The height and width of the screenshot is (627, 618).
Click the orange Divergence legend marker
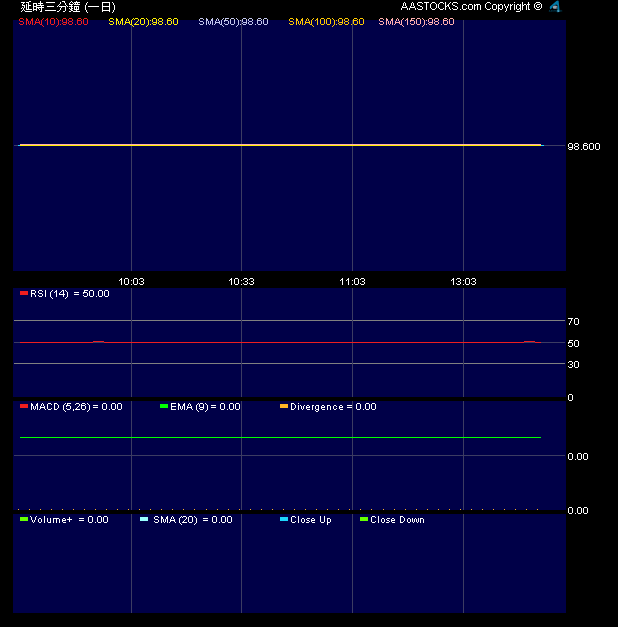[284, 407]
